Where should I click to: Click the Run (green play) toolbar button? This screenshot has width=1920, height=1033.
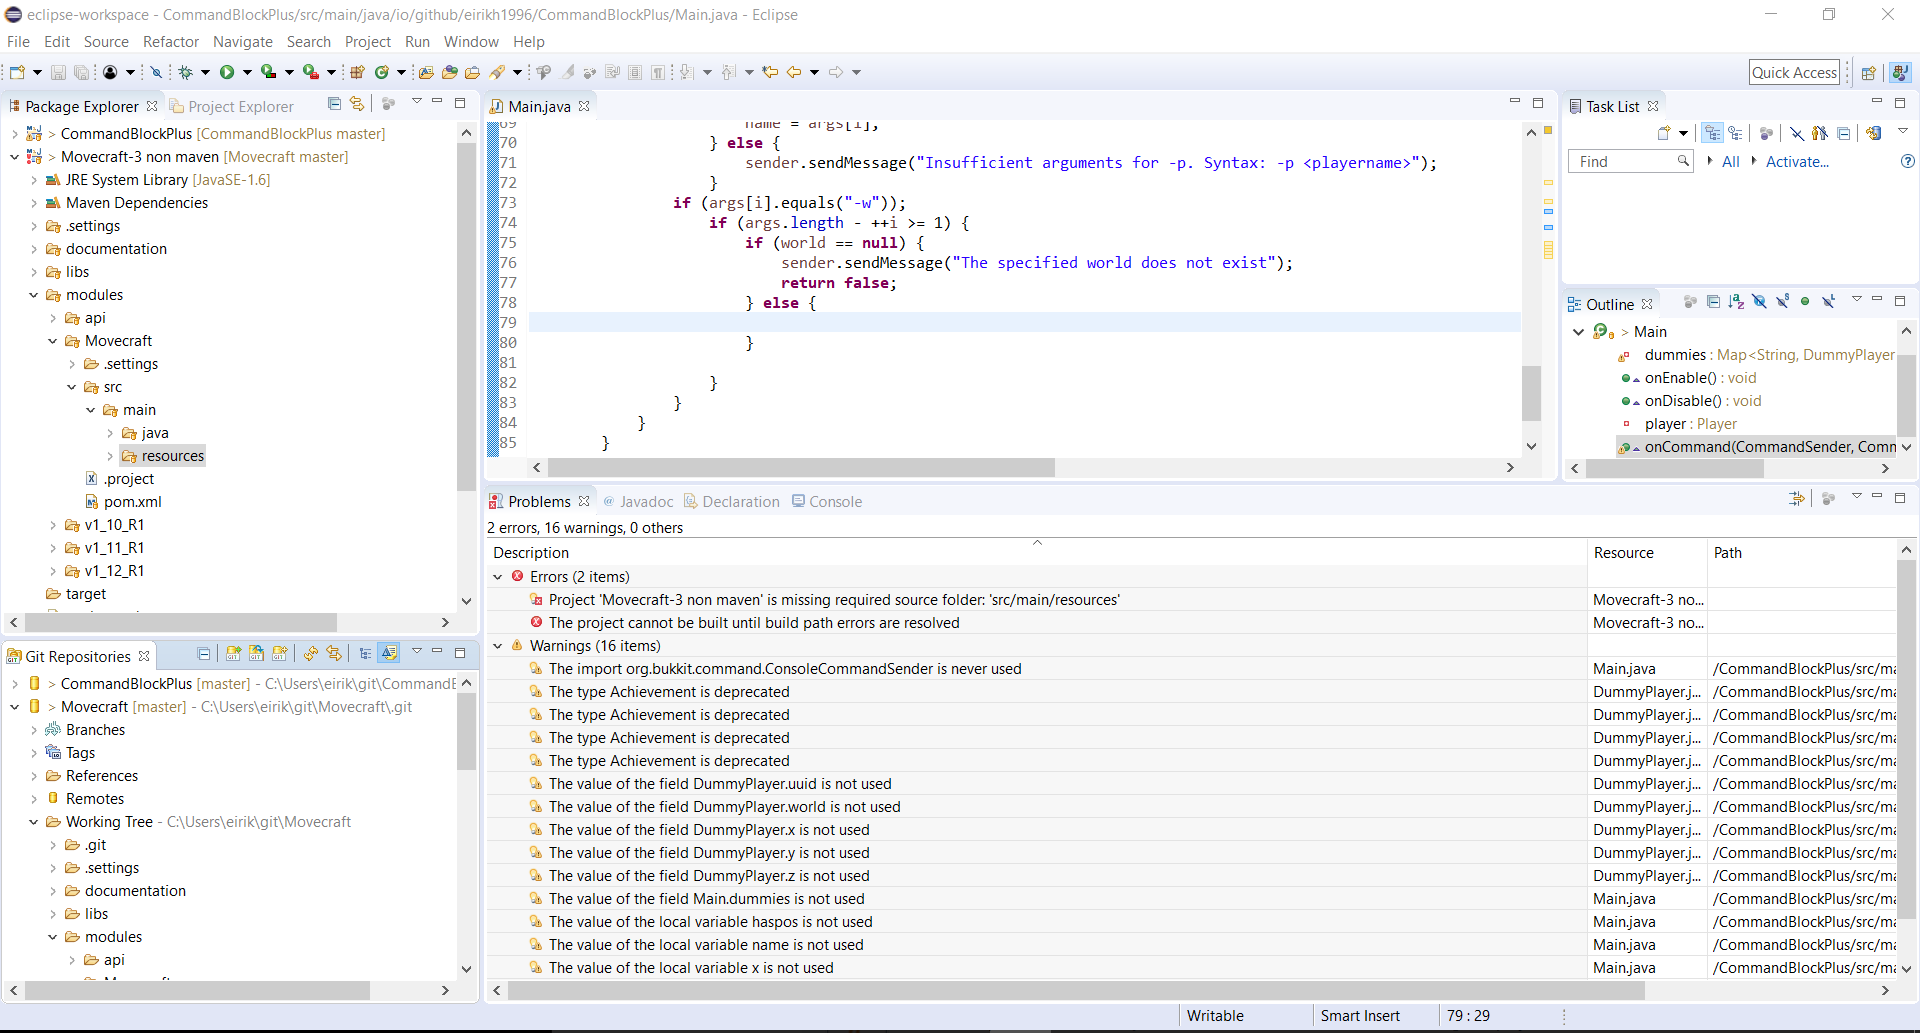click(x=227, y=72)
